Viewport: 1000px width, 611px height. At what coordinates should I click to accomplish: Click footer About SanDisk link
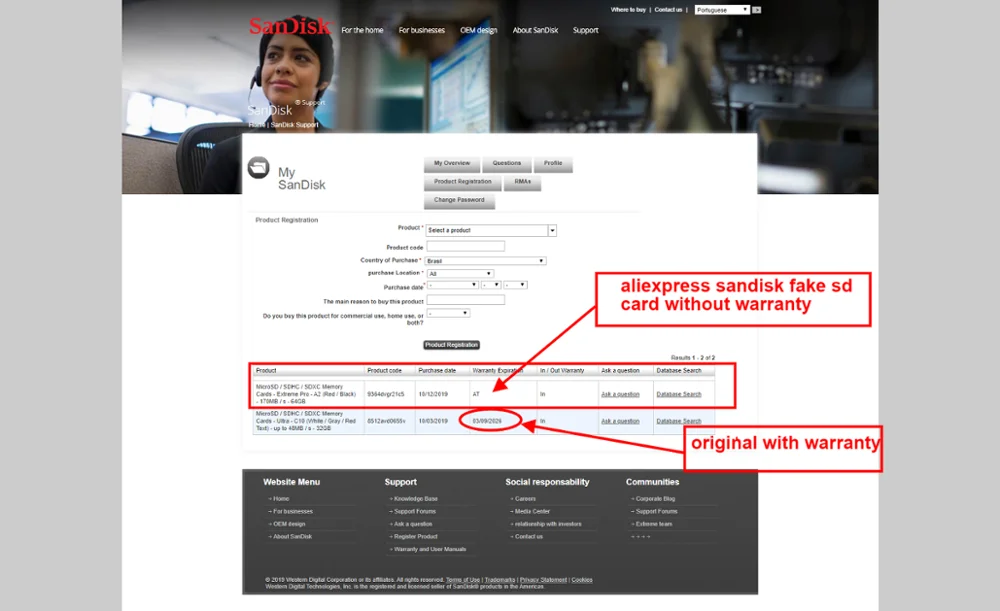coord(292,537)
